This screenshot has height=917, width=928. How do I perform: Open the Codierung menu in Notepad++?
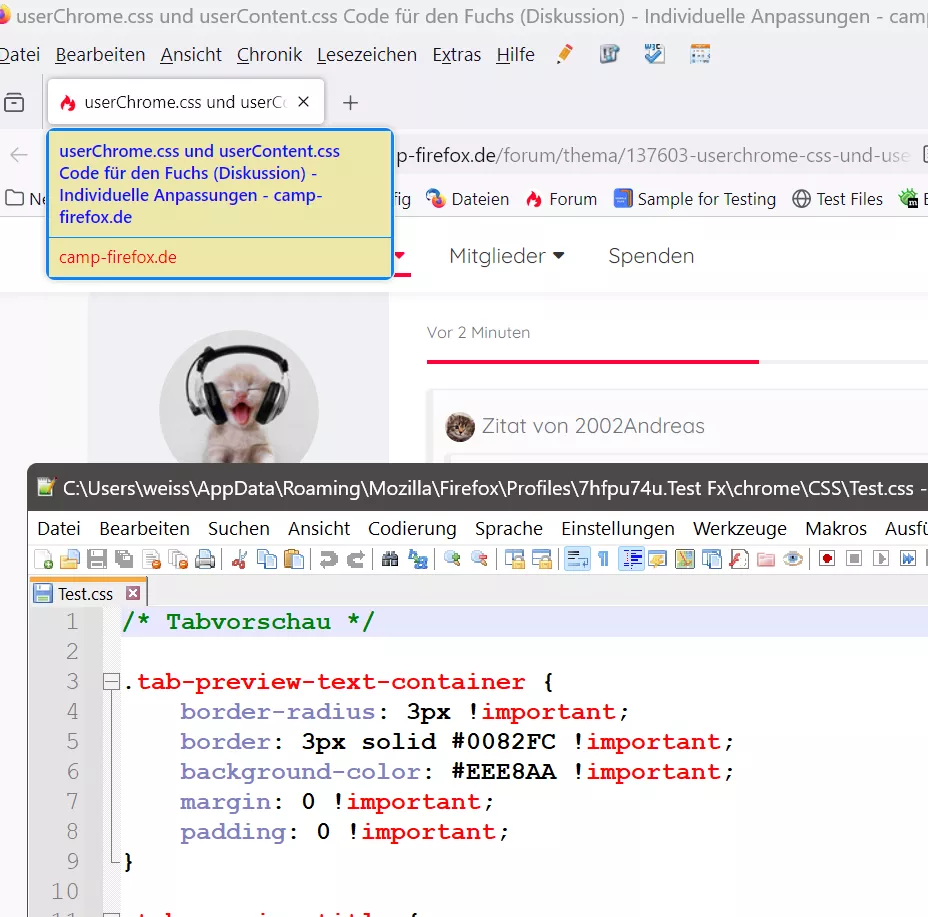tap(412, 528)
